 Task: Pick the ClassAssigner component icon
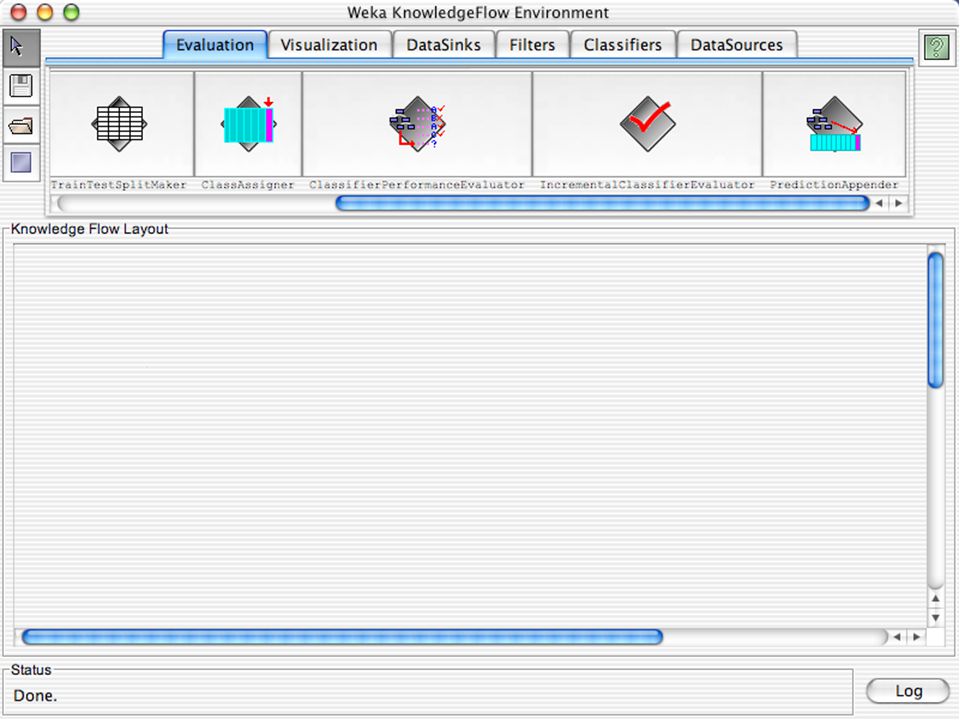248,124
